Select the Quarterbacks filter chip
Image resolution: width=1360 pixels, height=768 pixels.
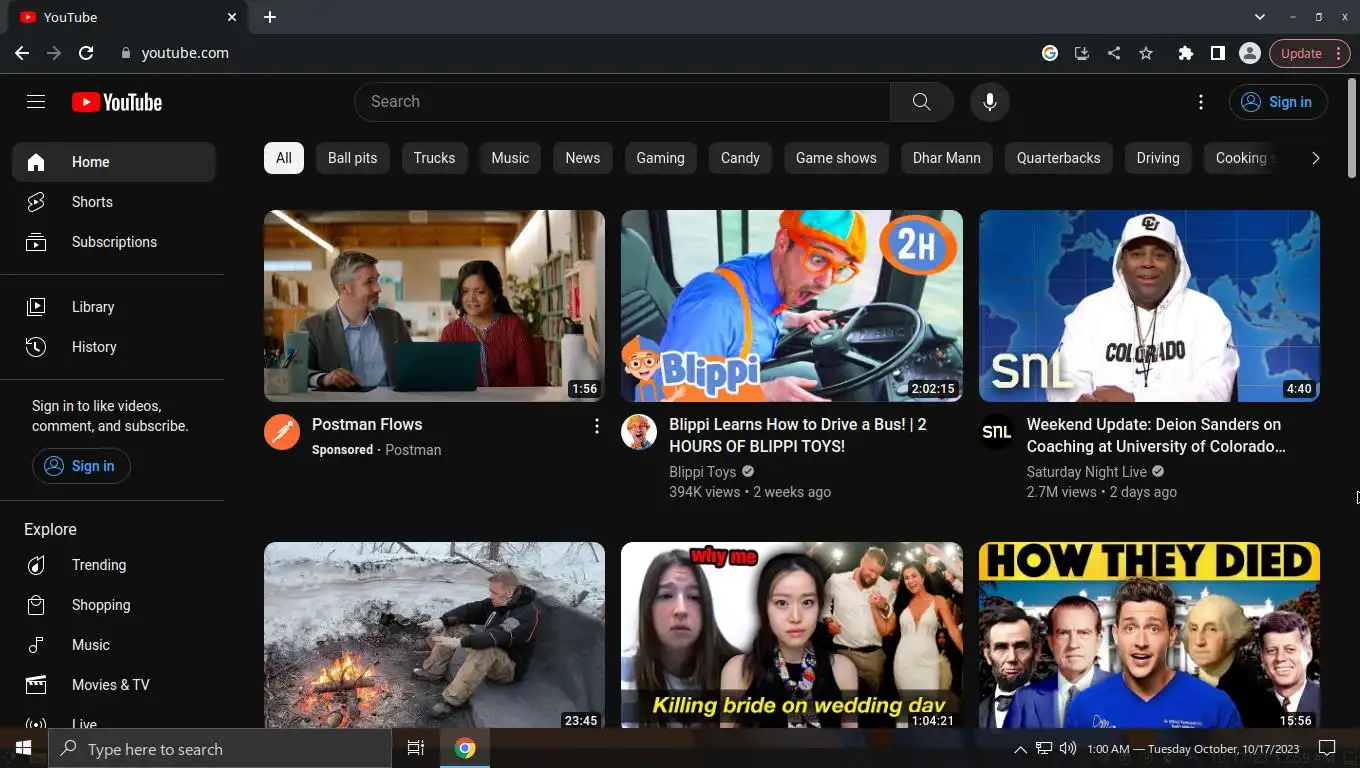pos(1059,158)
